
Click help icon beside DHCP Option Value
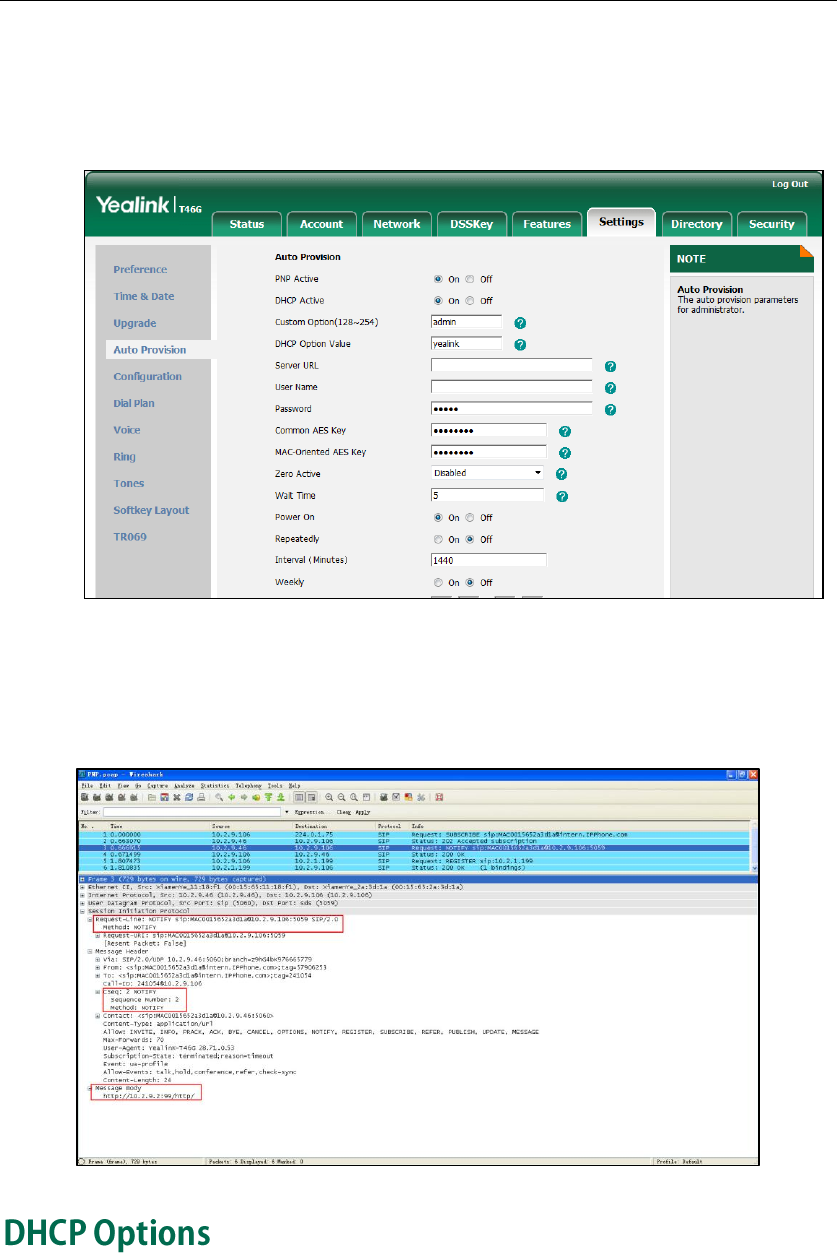520,345
